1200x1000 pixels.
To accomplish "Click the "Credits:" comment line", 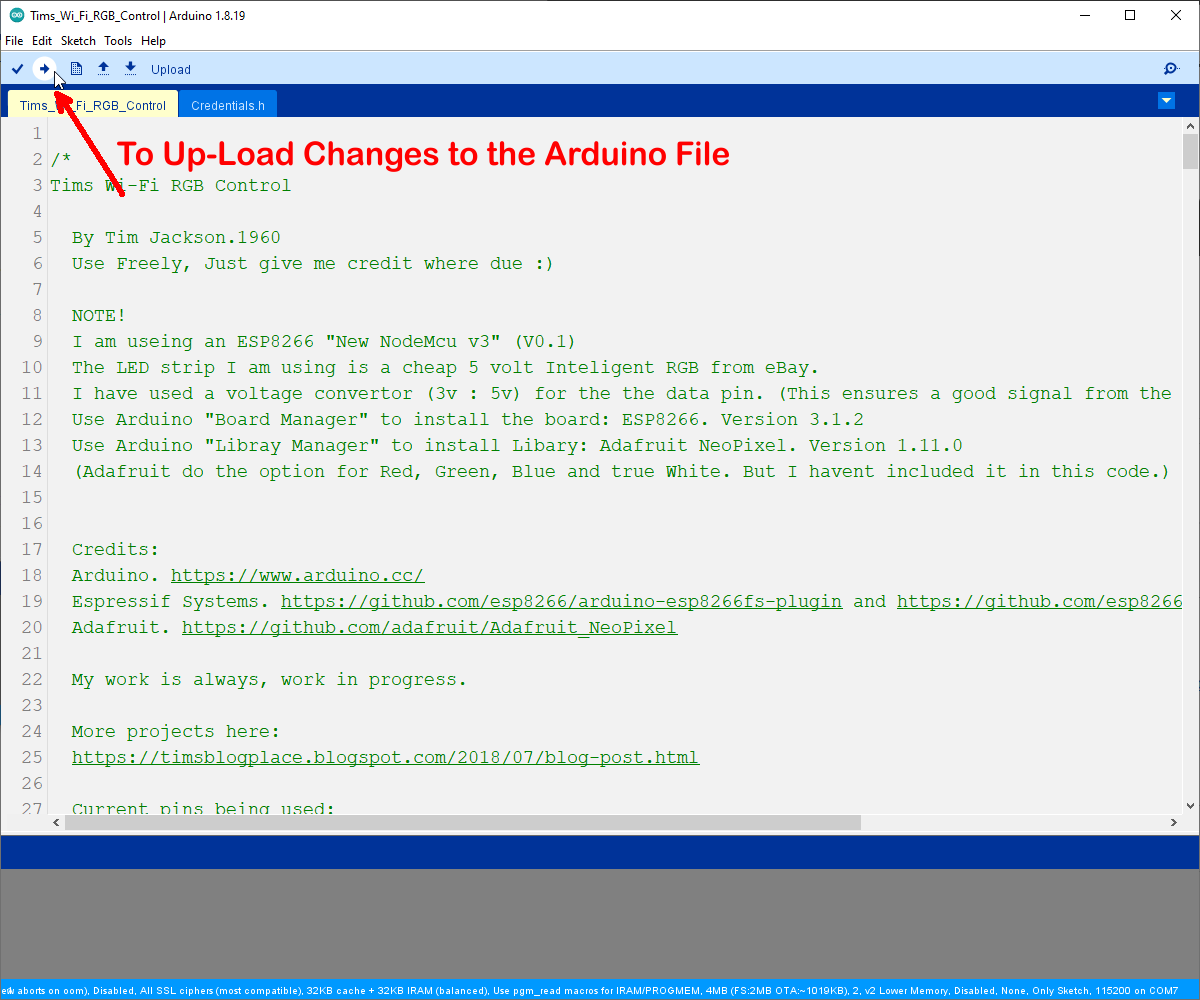I will point(115,550).
